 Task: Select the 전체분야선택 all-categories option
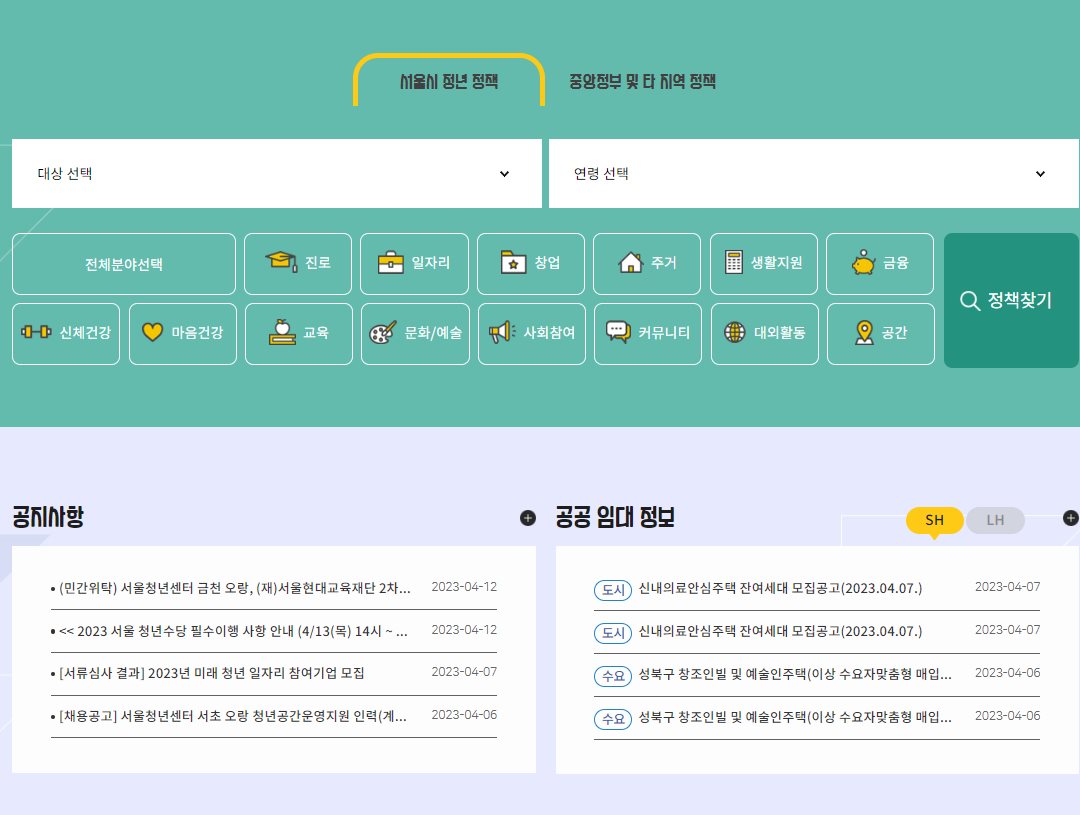pos(124,263)
